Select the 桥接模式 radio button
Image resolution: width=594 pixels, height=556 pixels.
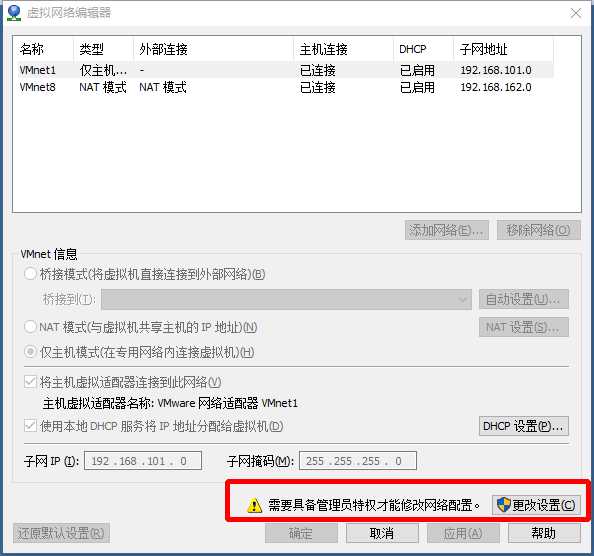point(30,274)
